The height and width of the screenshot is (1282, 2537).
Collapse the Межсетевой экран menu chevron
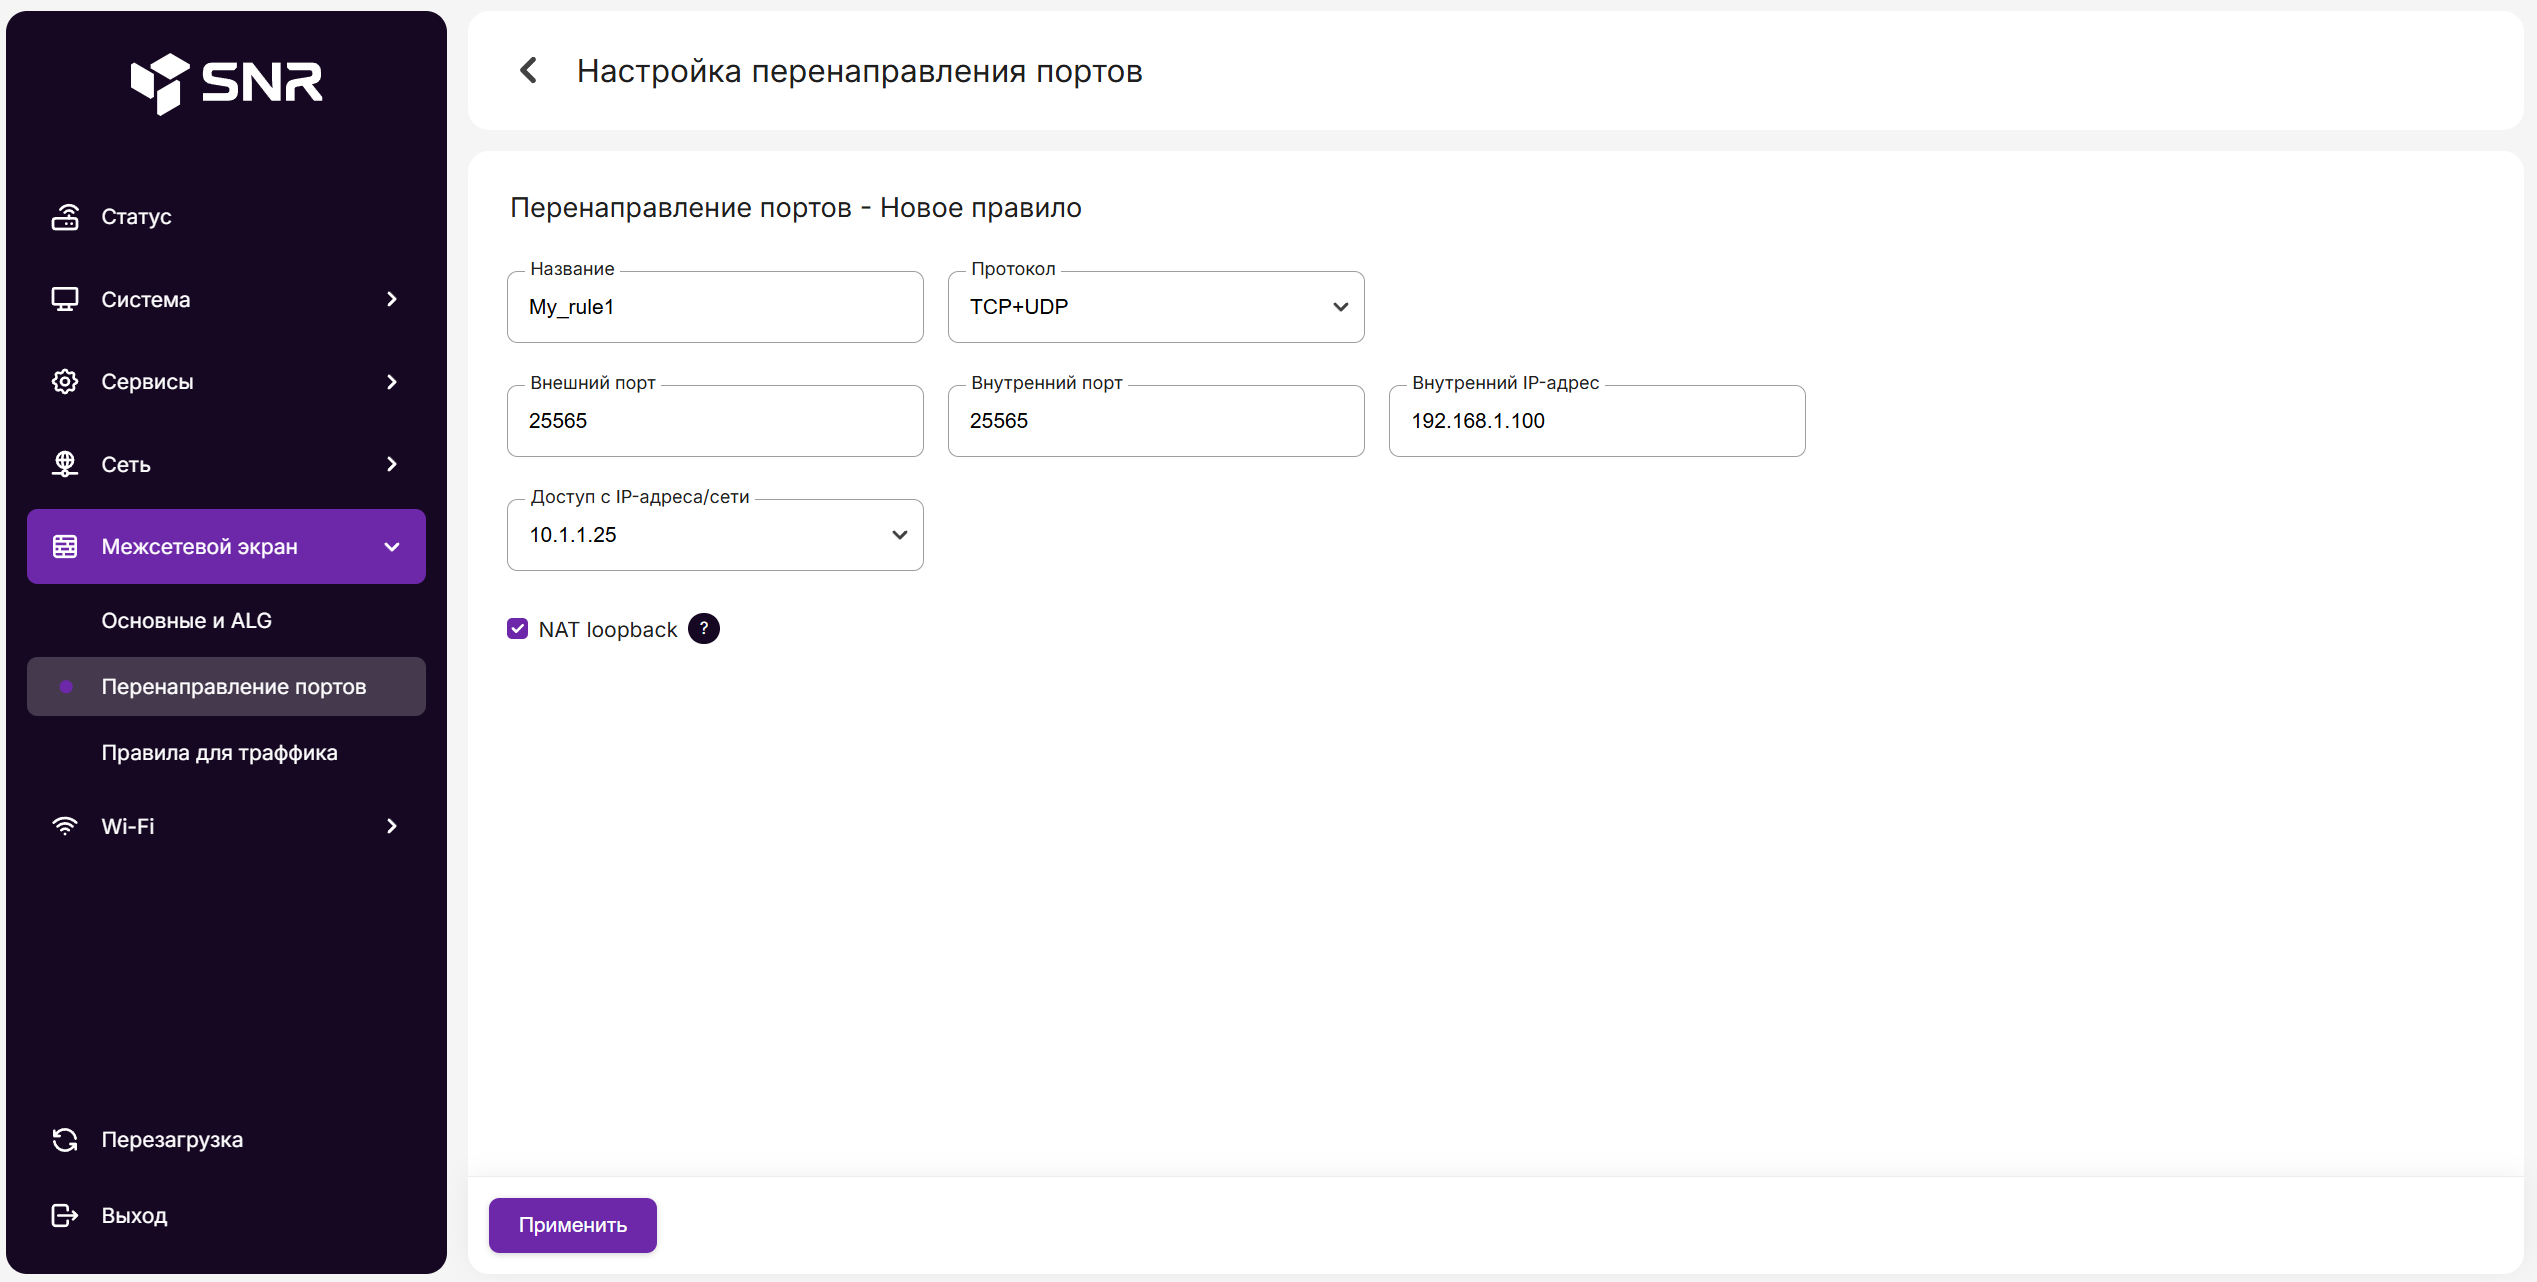tap(392, 547)
